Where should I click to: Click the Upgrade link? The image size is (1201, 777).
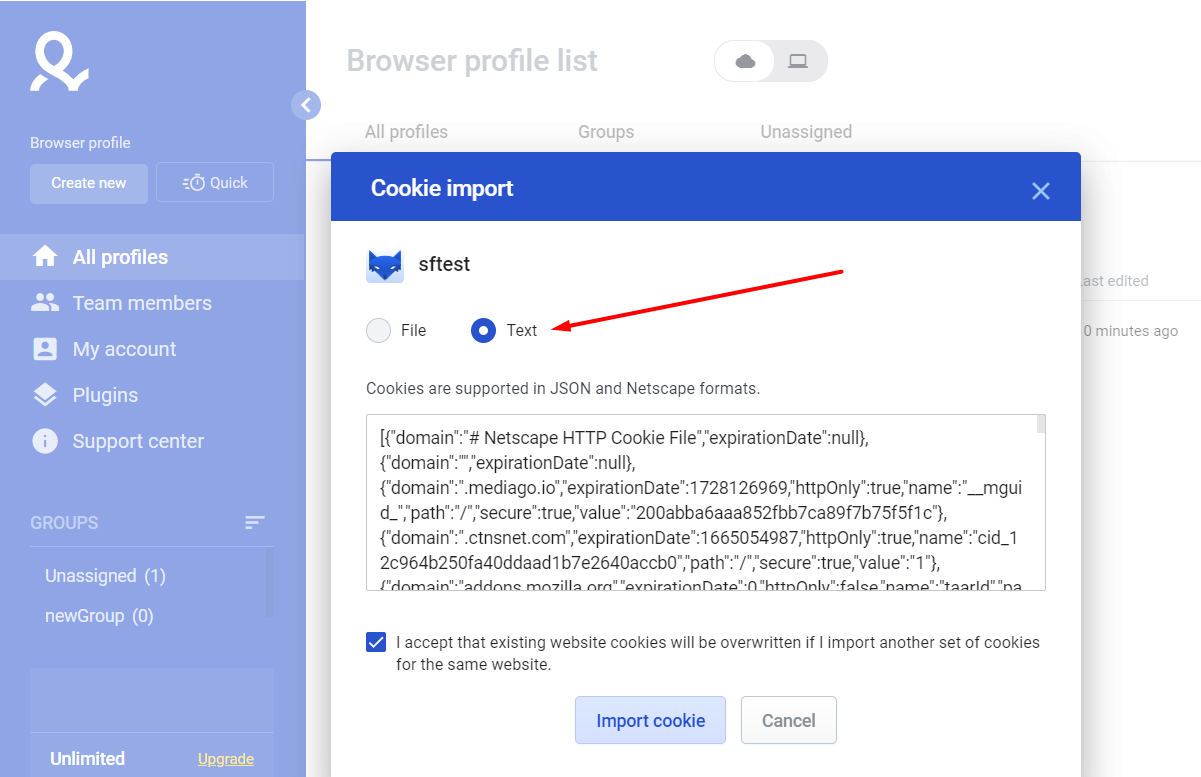226,759
